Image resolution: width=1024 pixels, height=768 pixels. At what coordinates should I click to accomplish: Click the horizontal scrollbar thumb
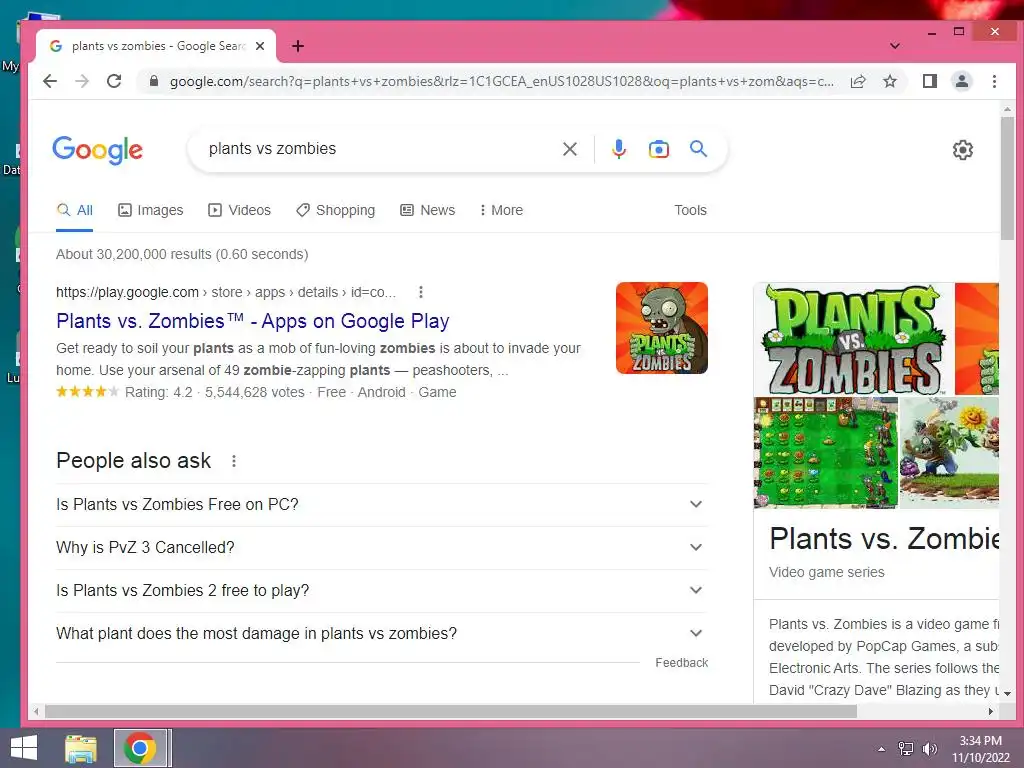coord(451,711)
